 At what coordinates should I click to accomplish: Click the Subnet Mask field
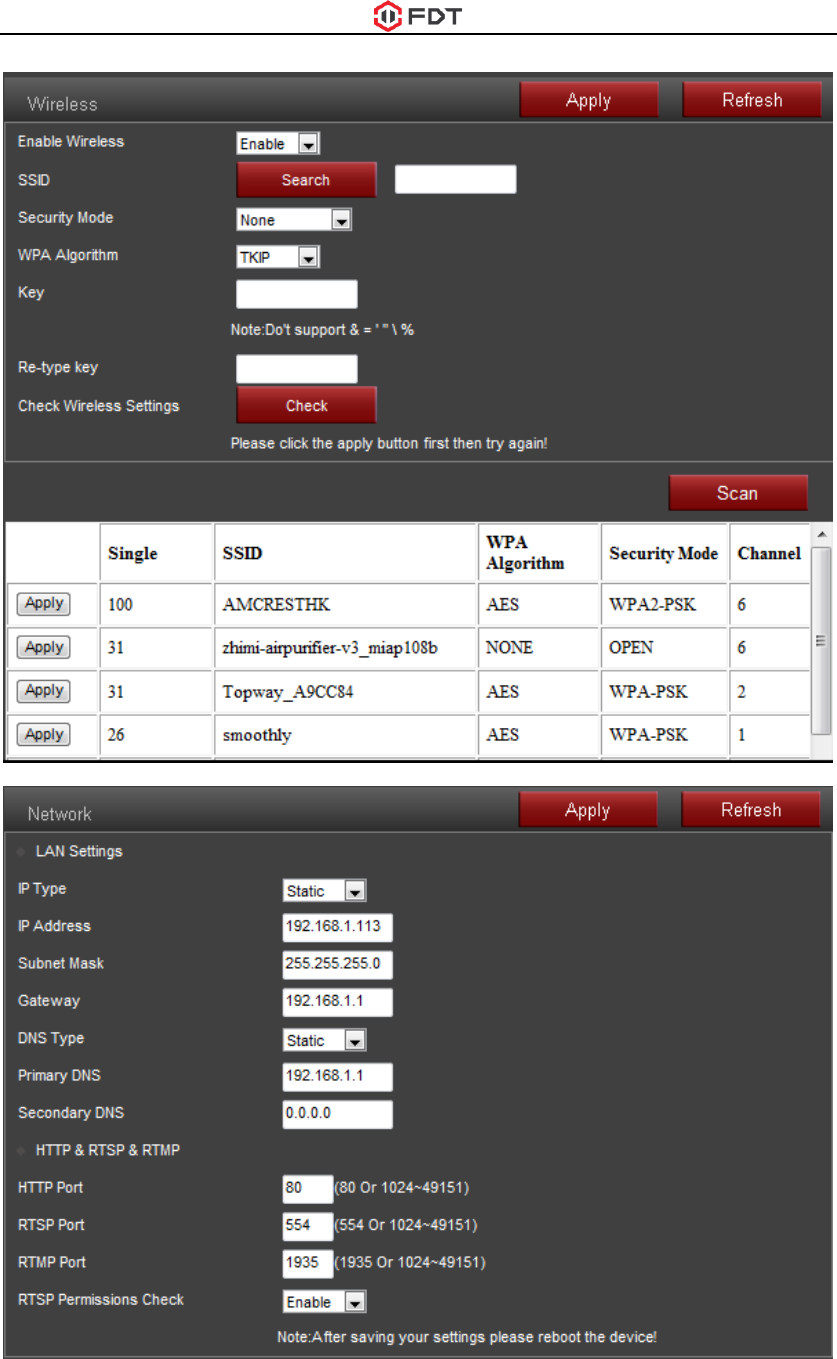click(x=338, y=965)
